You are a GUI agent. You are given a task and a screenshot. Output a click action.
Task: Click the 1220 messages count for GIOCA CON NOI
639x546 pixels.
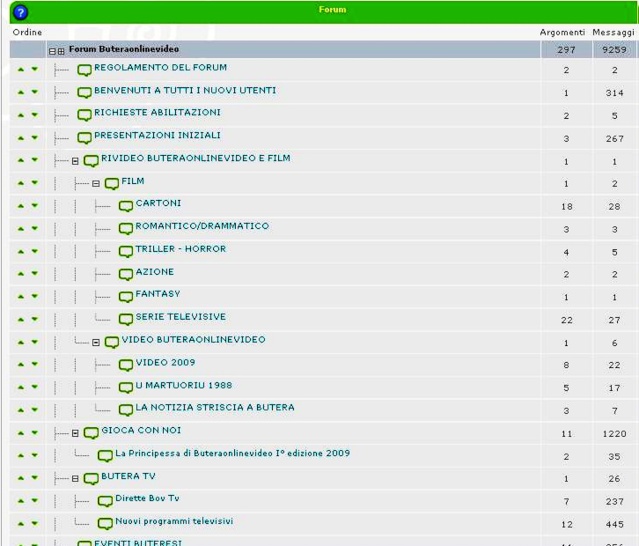614,434
